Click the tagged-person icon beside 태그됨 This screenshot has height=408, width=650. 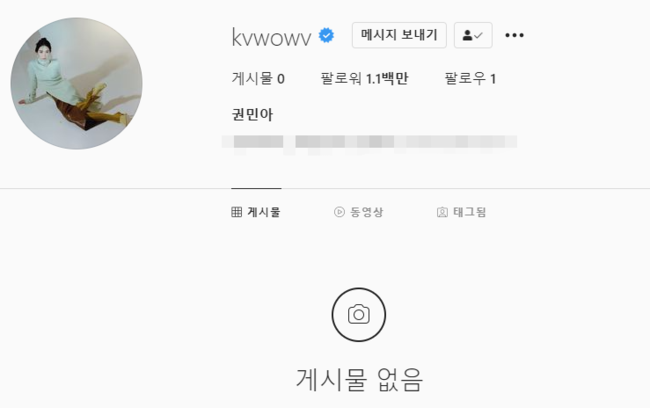[442, 212]
